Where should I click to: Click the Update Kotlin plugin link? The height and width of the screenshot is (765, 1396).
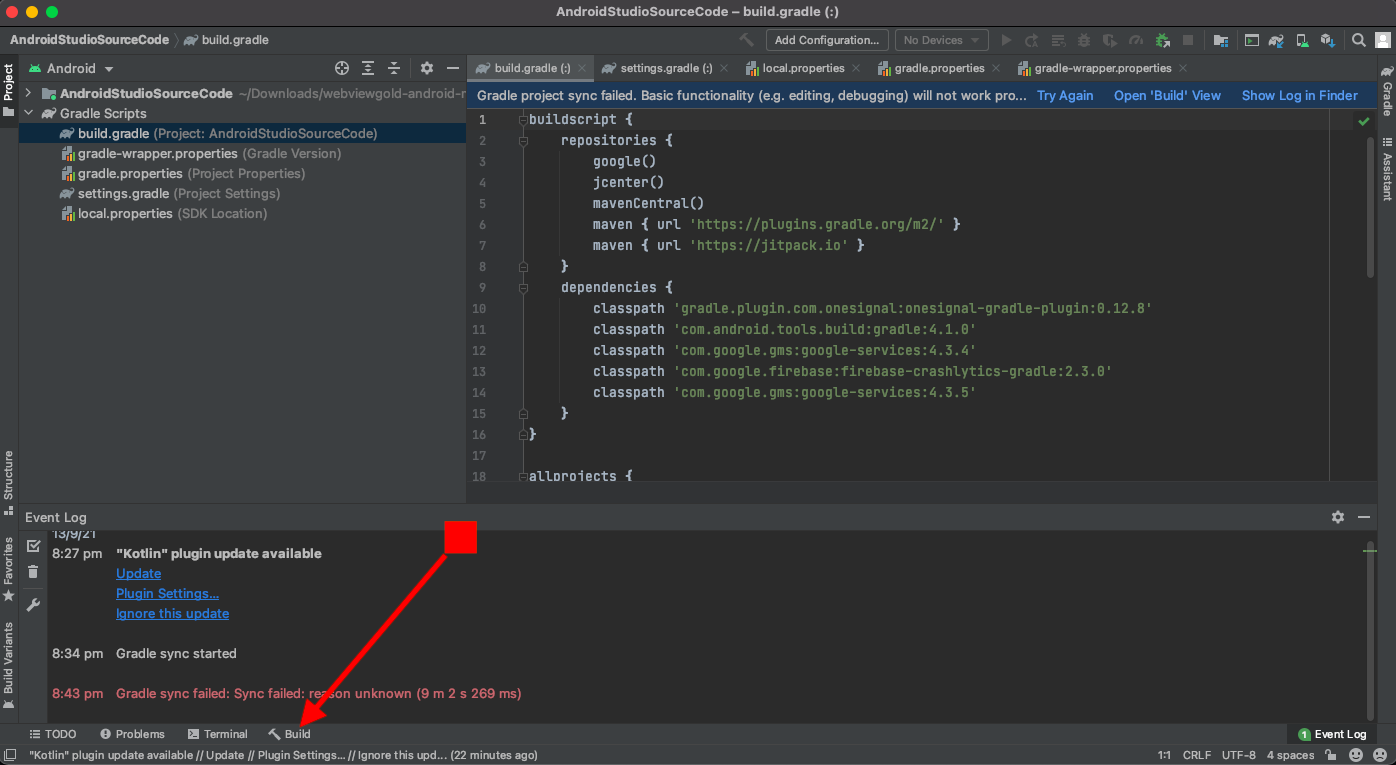(138, 573)
